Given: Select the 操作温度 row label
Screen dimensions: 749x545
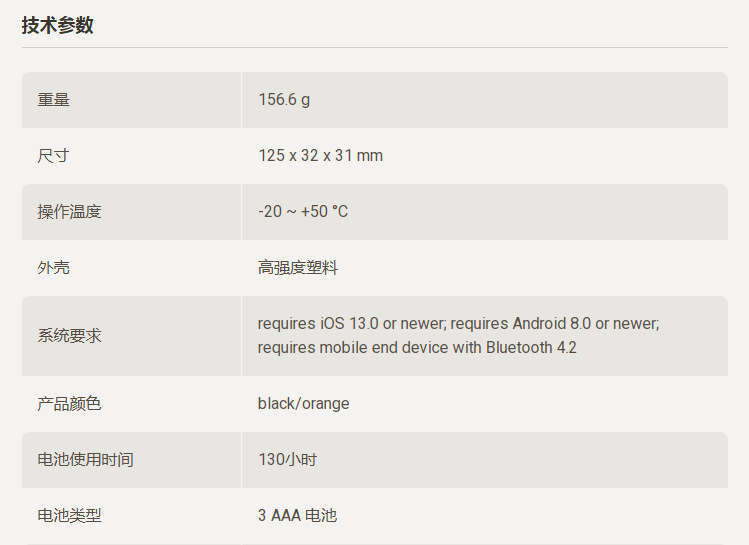Looking at the screenshot, I should pyautogui.click(x=70, y=212).
